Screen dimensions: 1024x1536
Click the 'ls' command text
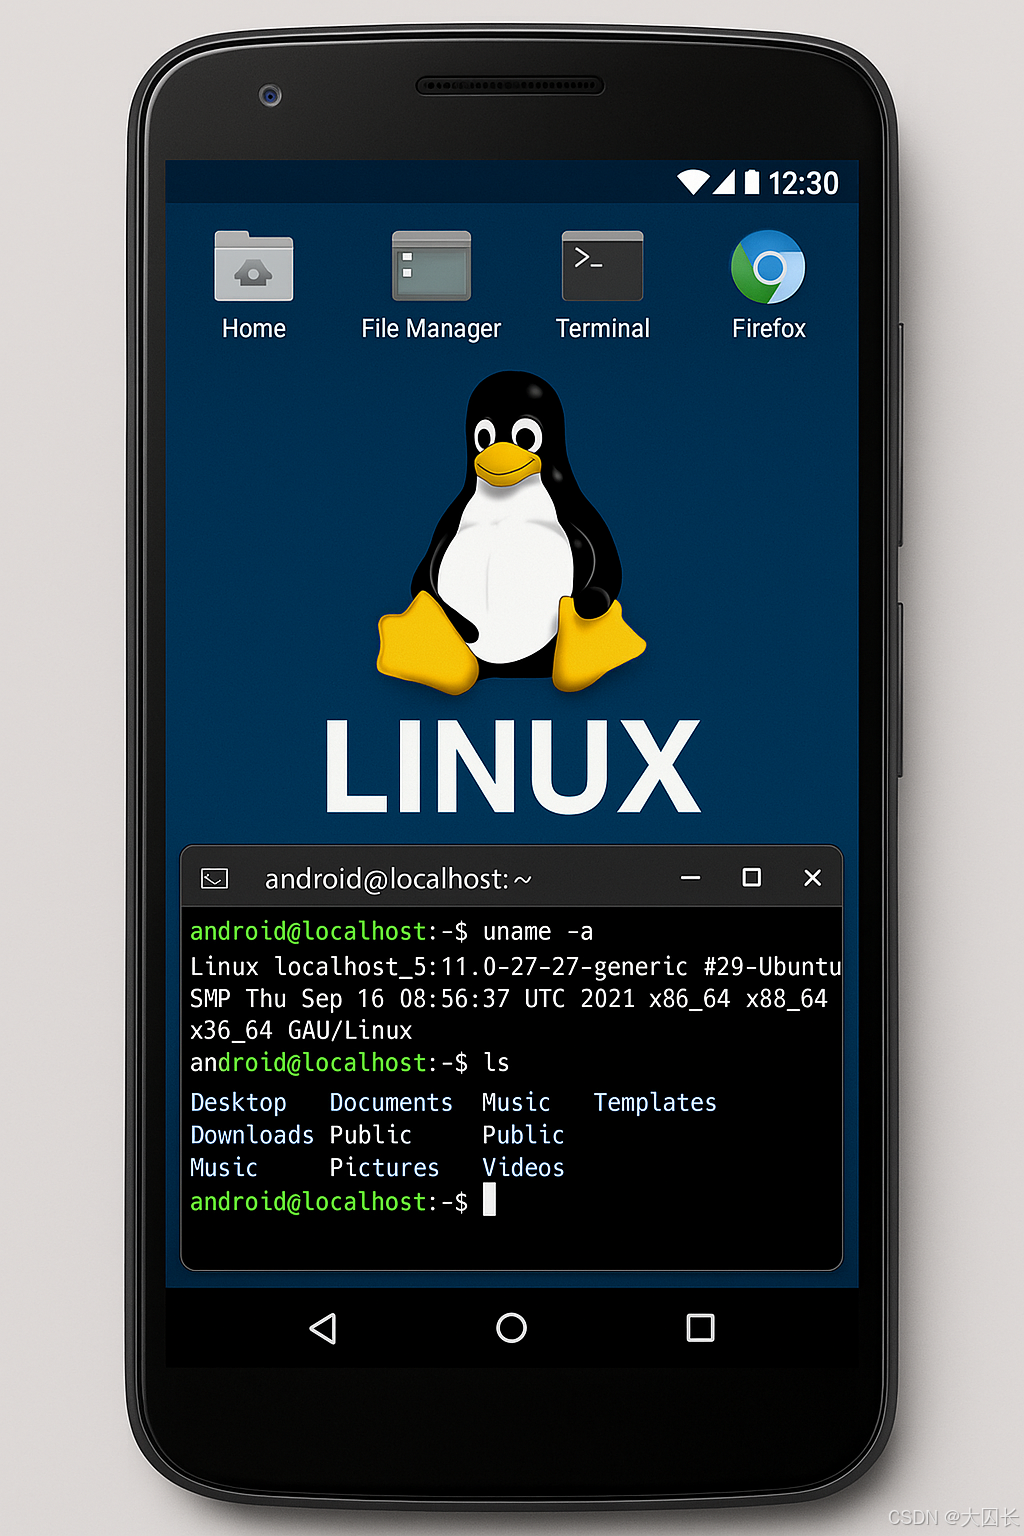496,1062
